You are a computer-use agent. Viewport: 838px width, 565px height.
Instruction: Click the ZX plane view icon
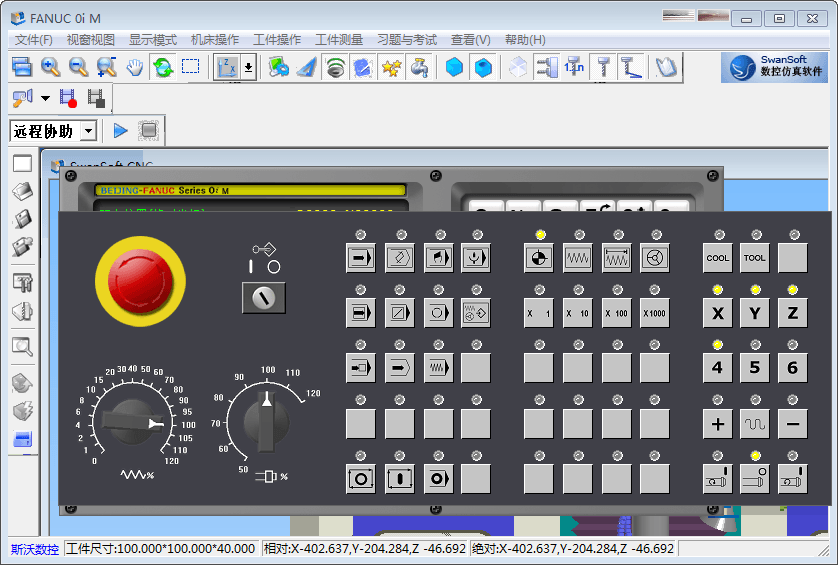click(x=227, y=67)
